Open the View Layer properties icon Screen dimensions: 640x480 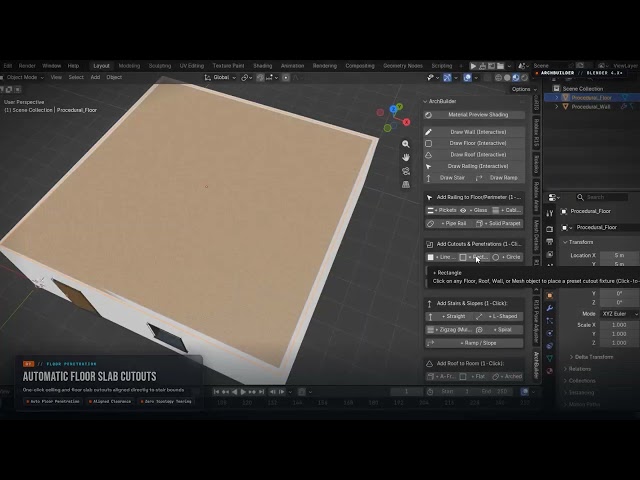coord(550,254)
